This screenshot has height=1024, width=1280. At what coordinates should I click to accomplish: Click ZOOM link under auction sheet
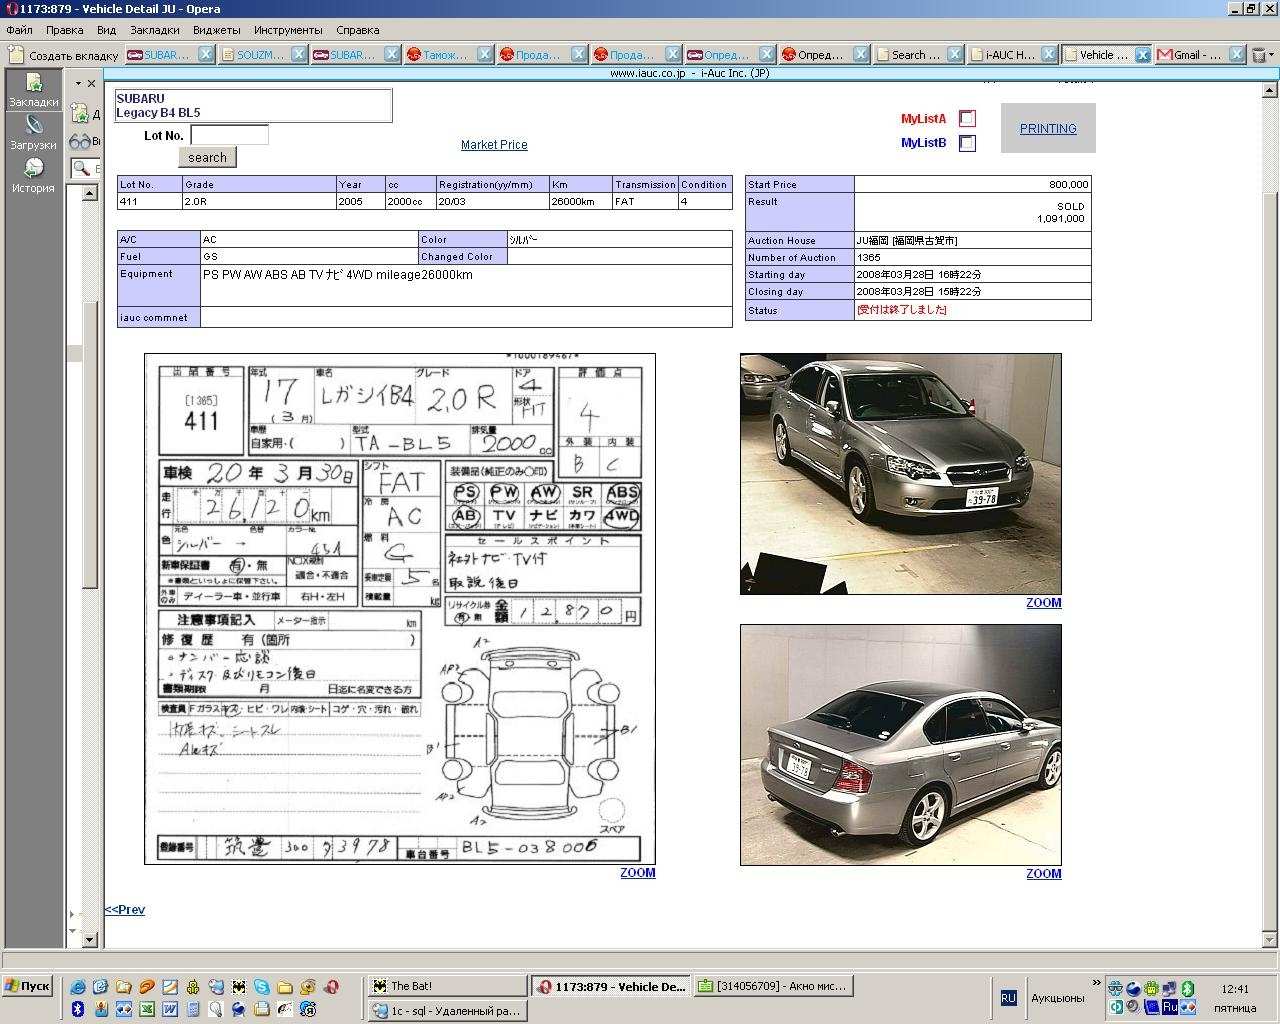coord(637,873)
